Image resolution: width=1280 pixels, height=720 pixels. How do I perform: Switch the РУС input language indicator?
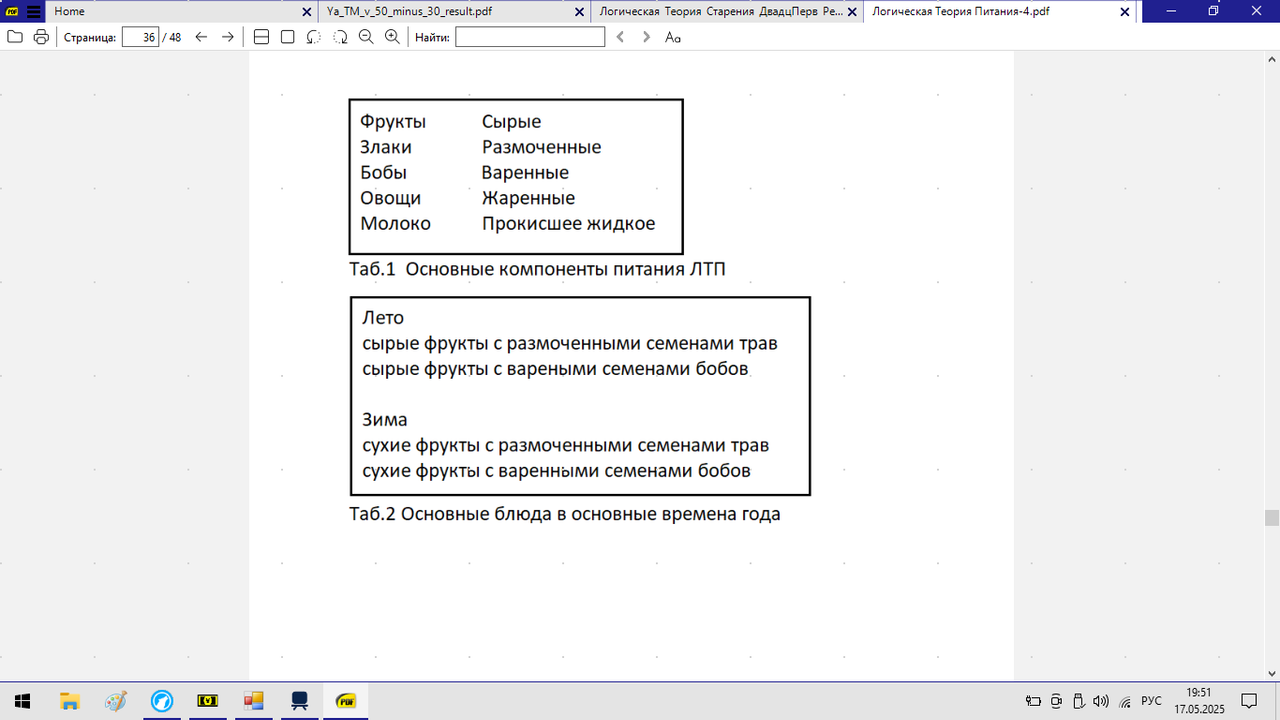pos(1151,701)
